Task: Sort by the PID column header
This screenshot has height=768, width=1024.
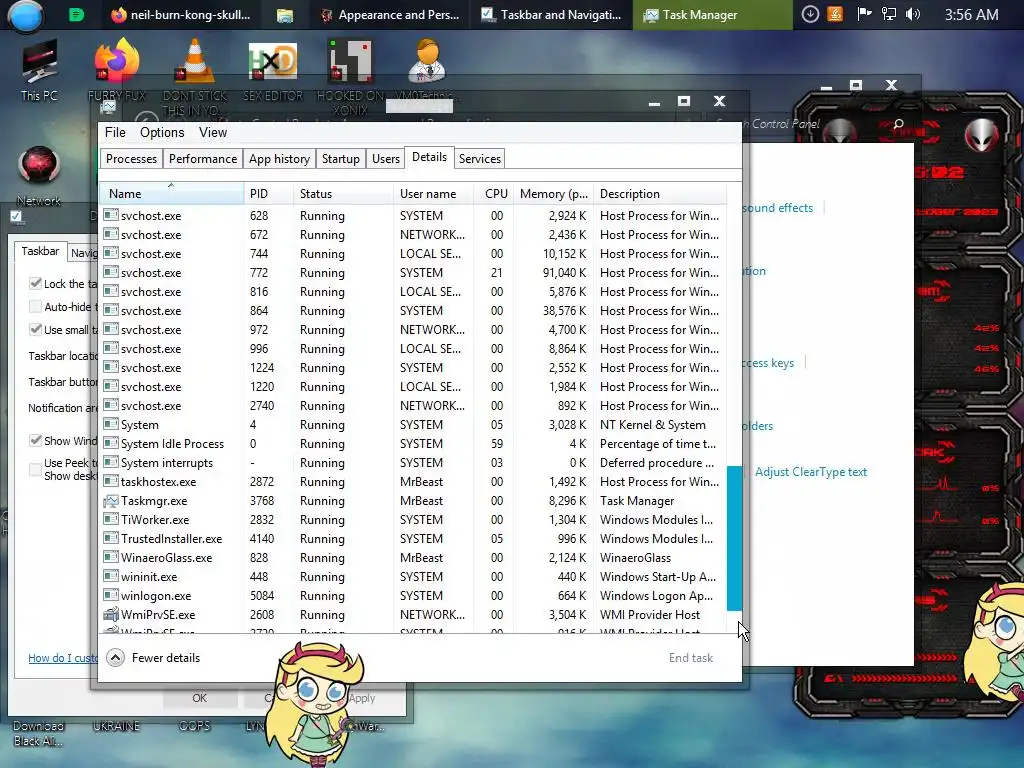Action: pyautogui.click(x=269, y=194)
